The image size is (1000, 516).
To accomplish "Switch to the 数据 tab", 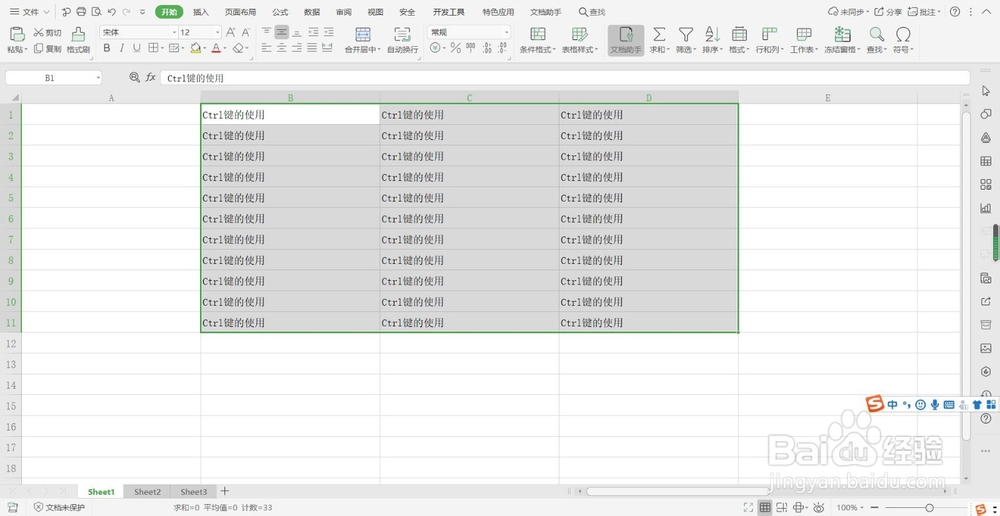I will click(x=312, y=11).
